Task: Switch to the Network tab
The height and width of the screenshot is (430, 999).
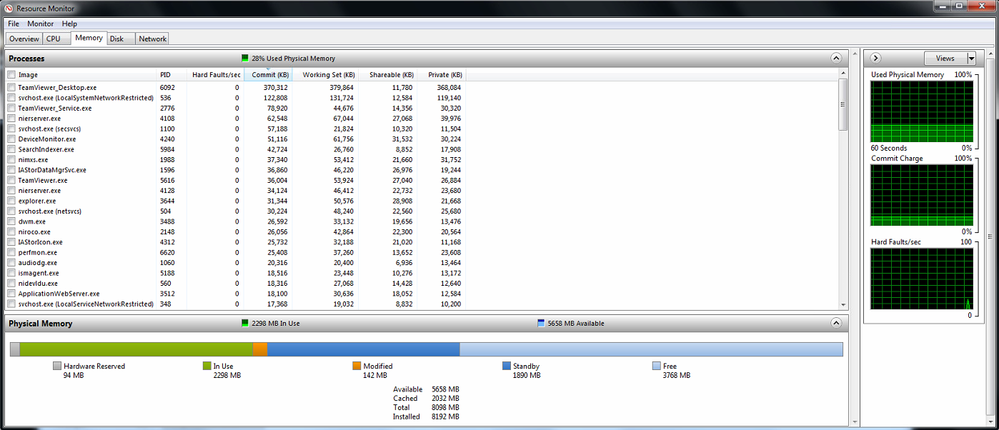Action: click(152, 39)
